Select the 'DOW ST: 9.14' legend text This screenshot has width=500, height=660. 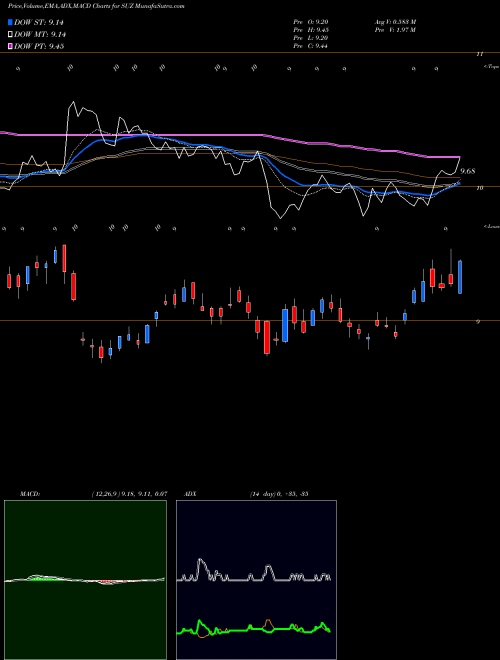pyautogui.click(x=39, y=23)
